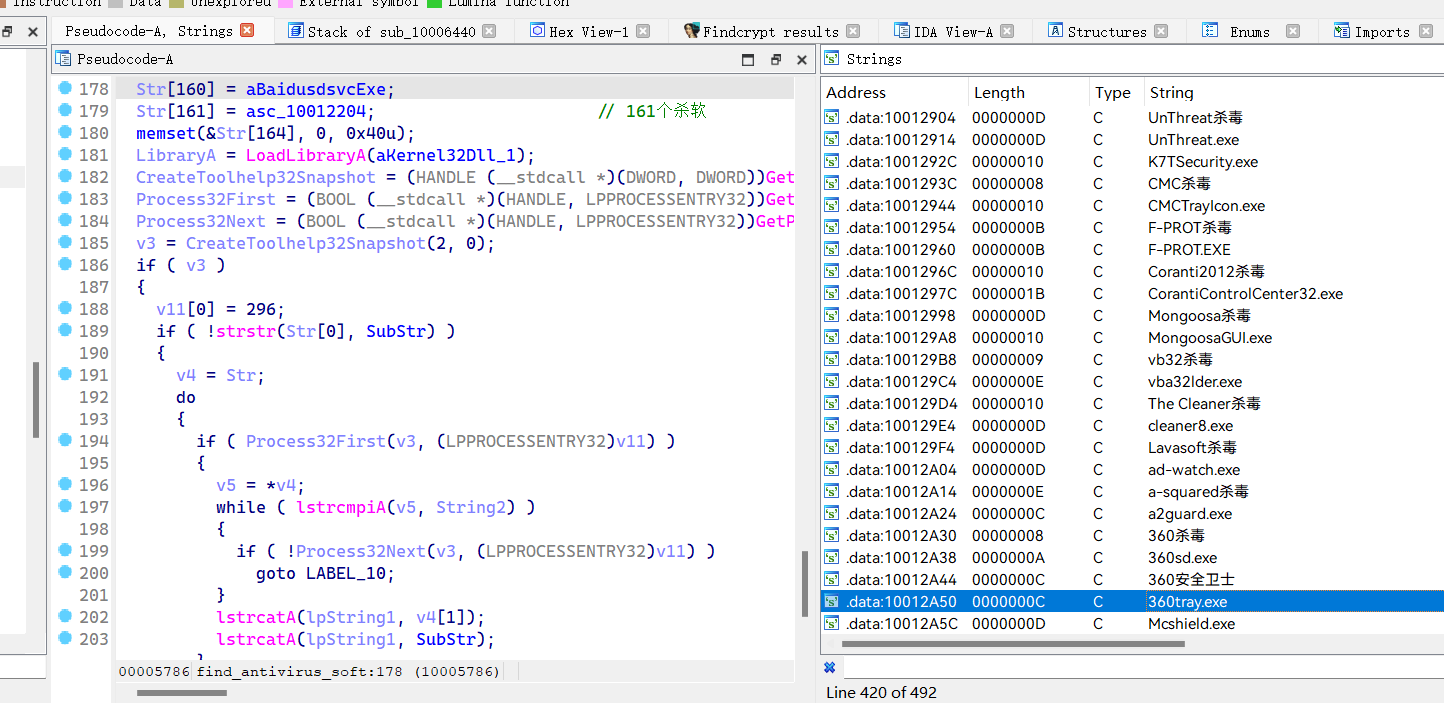Click aBaidusdsvcExe variable on line 178
Screen dimensions: 1444x703
[x=316, y=89]
